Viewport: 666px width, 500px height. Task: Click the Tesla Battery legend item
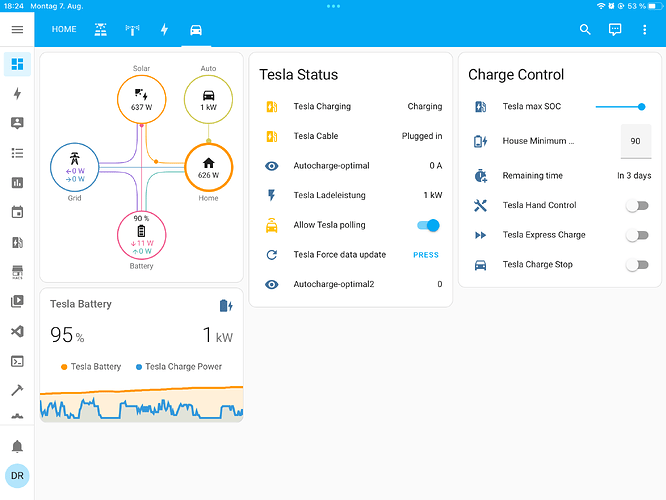click(x=91, y=367)
